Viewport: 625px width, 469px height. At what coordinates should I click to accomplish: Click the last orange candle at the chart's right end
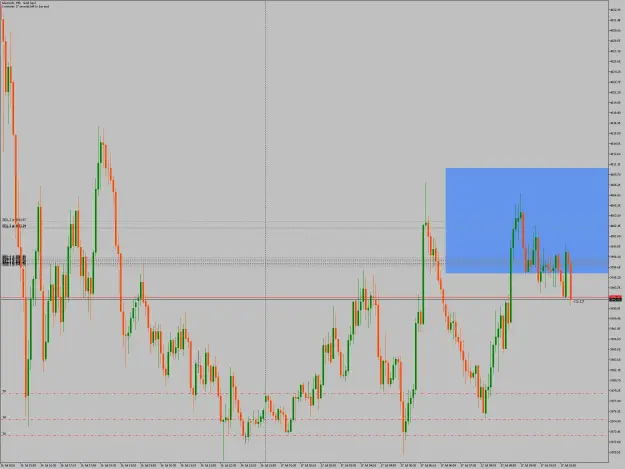tap(571, 281)
